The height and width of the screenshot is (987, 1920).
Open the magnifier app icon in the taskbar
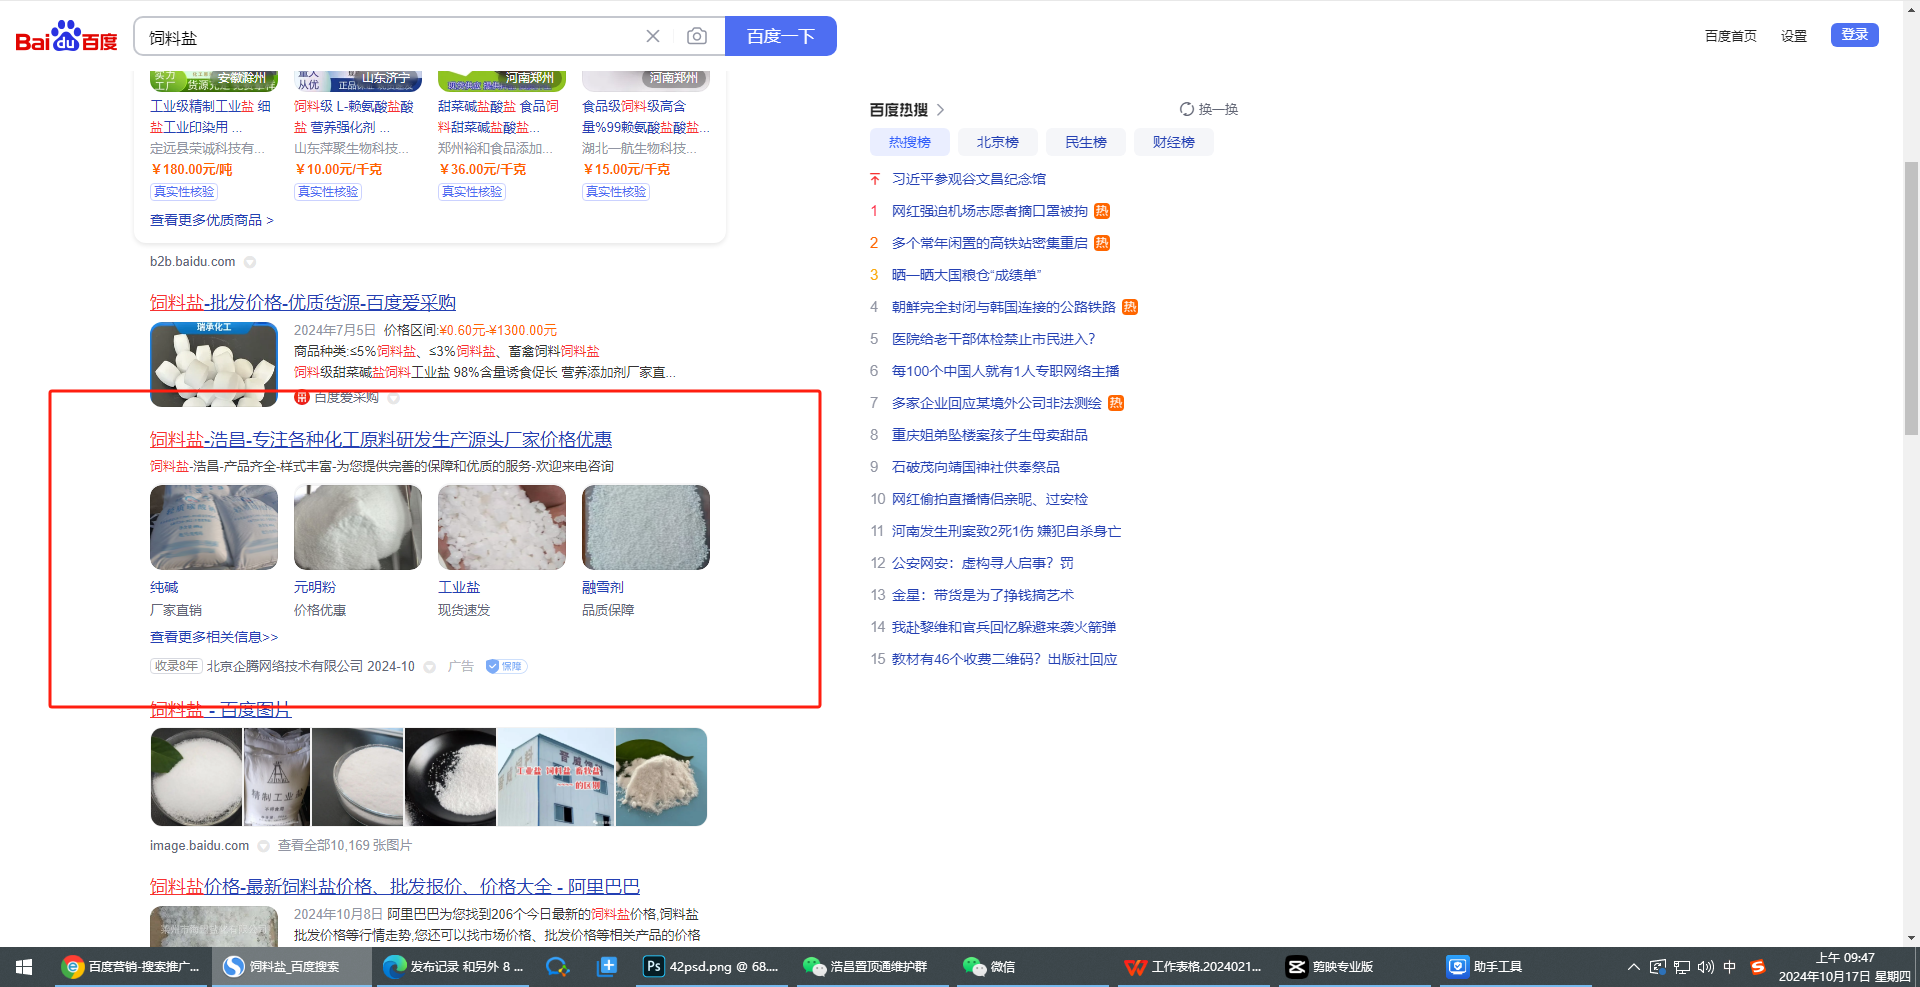pyautogui.click(x=557, y=967)
